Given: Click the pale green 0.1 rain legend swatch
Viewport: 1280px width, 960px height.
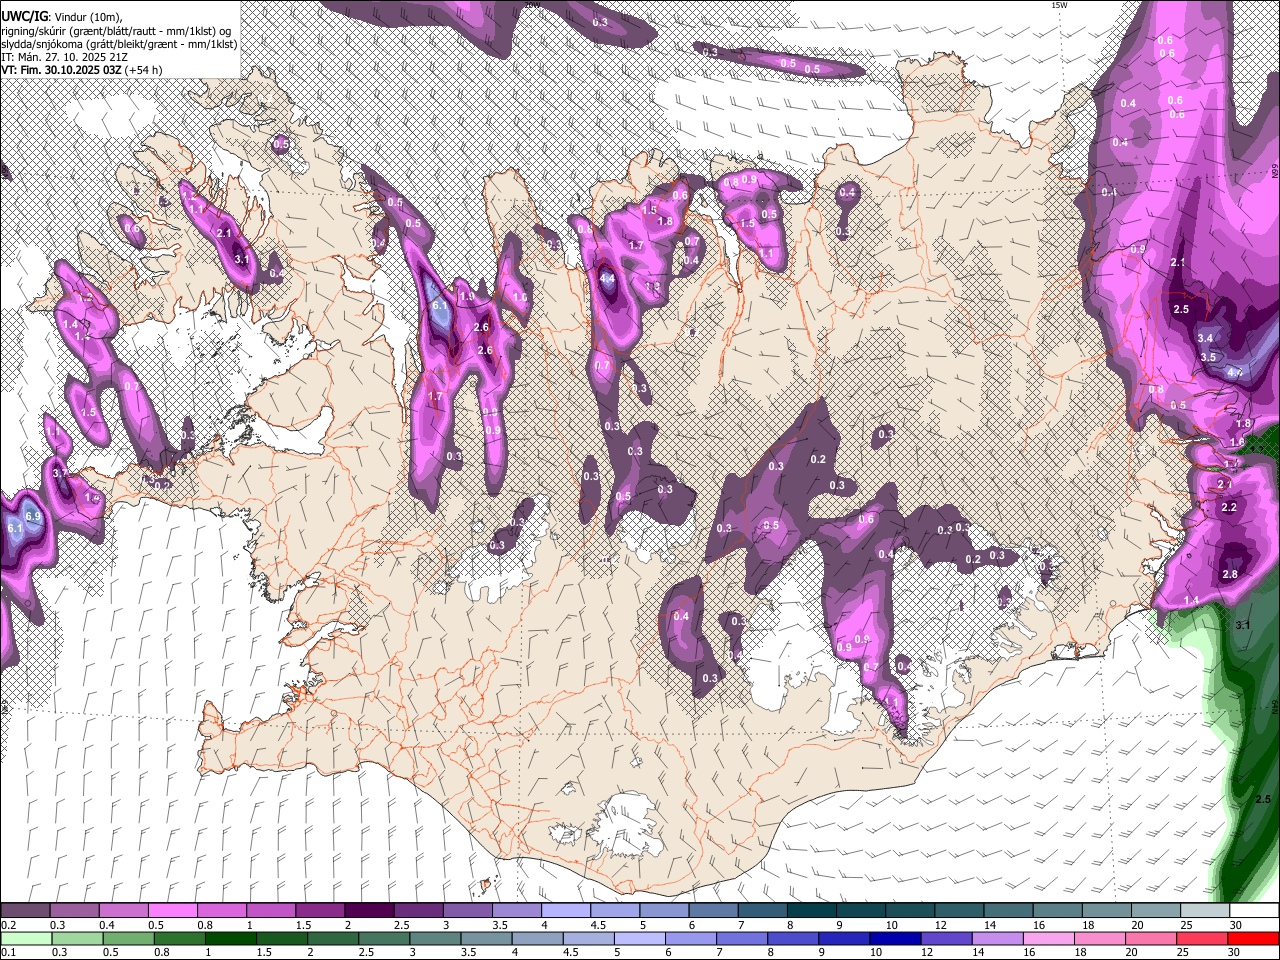Looking at the screenshot, I should [x=27, y=939].
